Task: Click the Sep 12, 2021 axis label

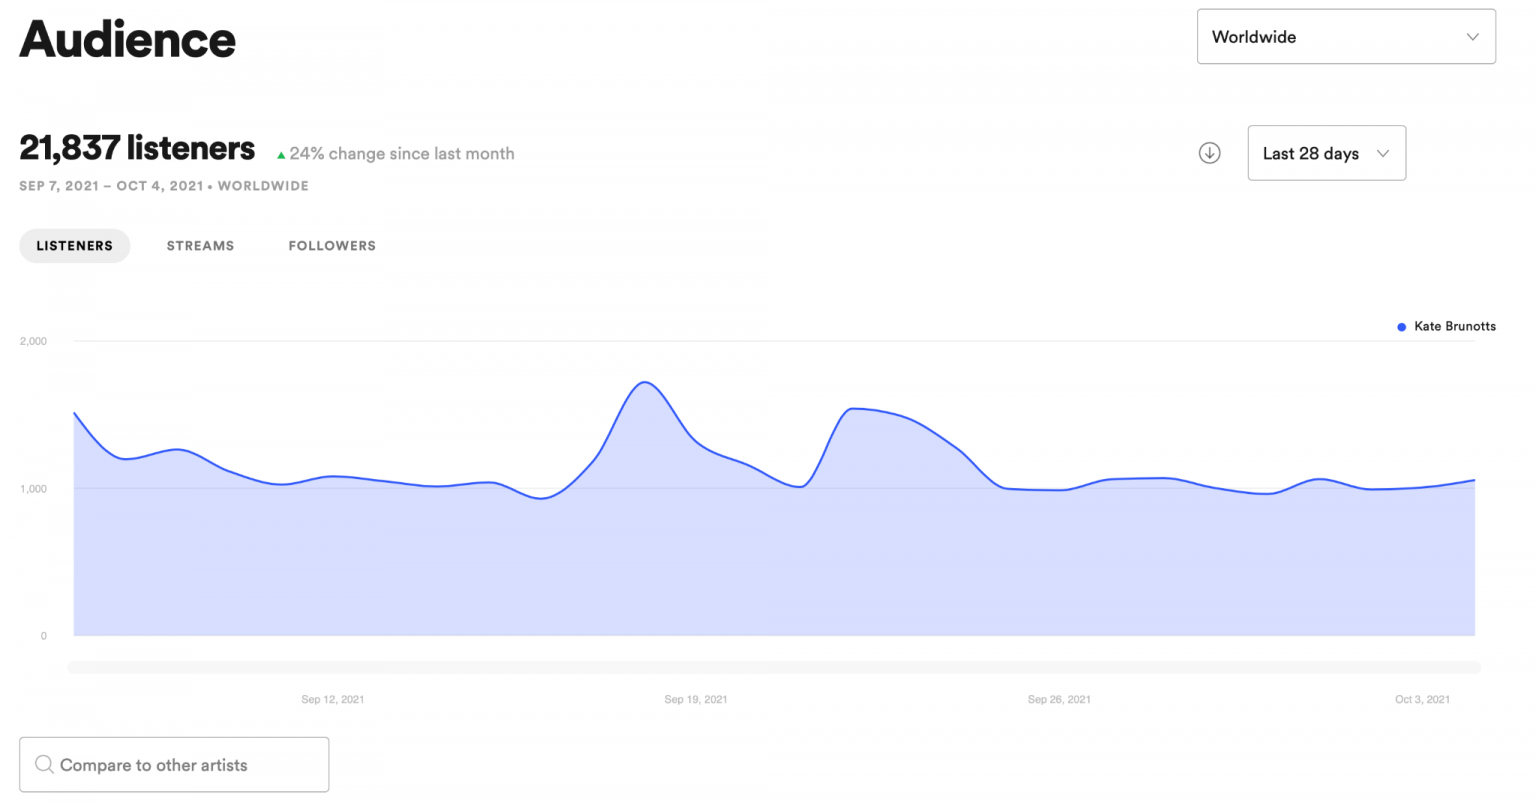Action: (x=332, y=700)
